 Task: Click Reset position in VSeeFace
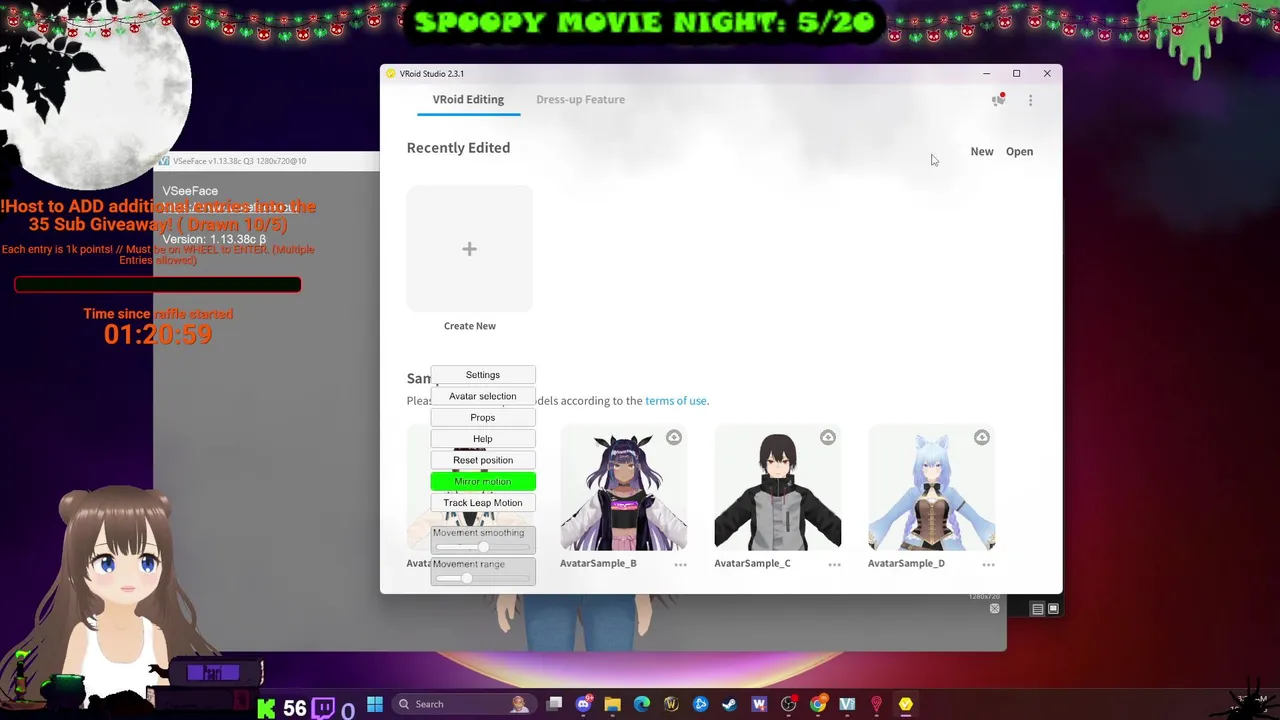pyautogui.click(x=483, y=460)
